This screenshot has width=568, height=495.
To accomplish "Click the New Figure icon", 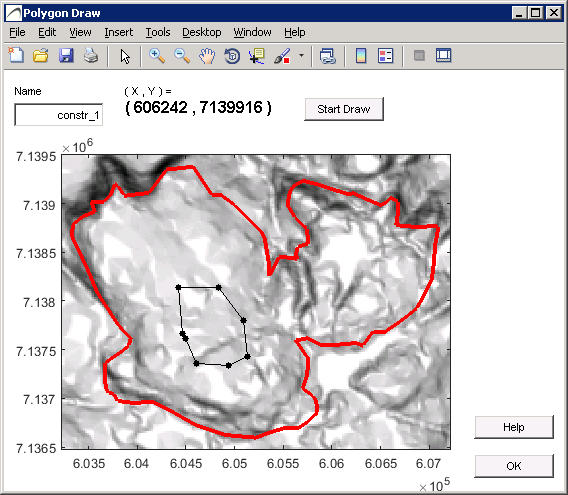I will coord(16,56).
